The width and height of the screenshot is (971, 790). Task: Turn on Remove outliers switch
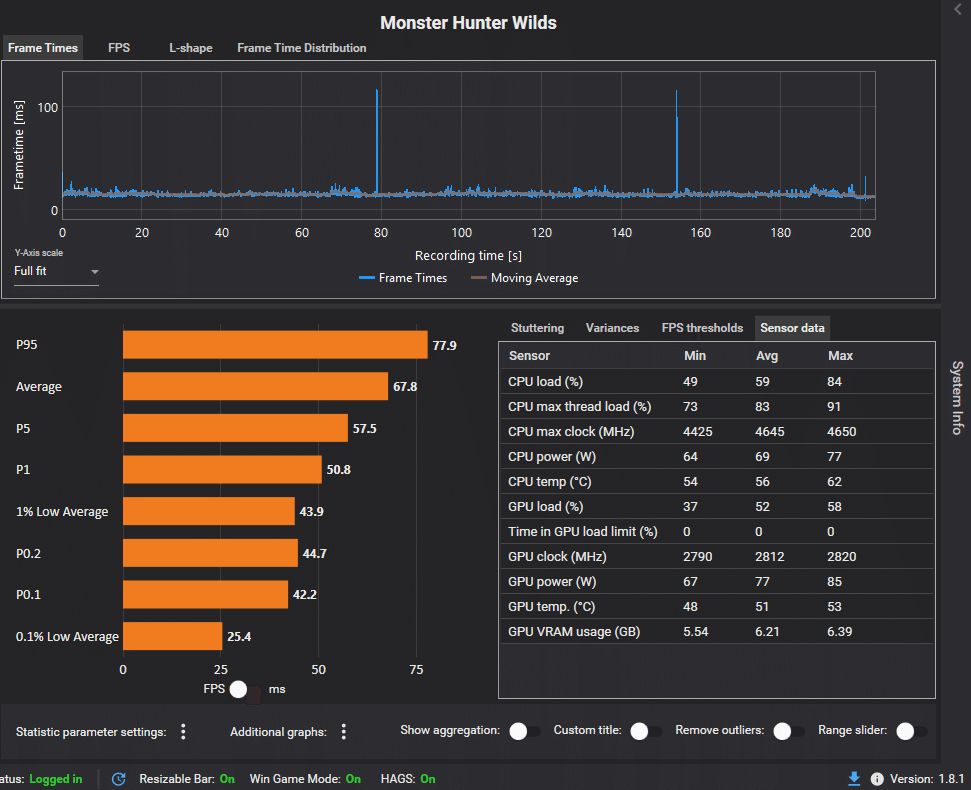point(789,731)
